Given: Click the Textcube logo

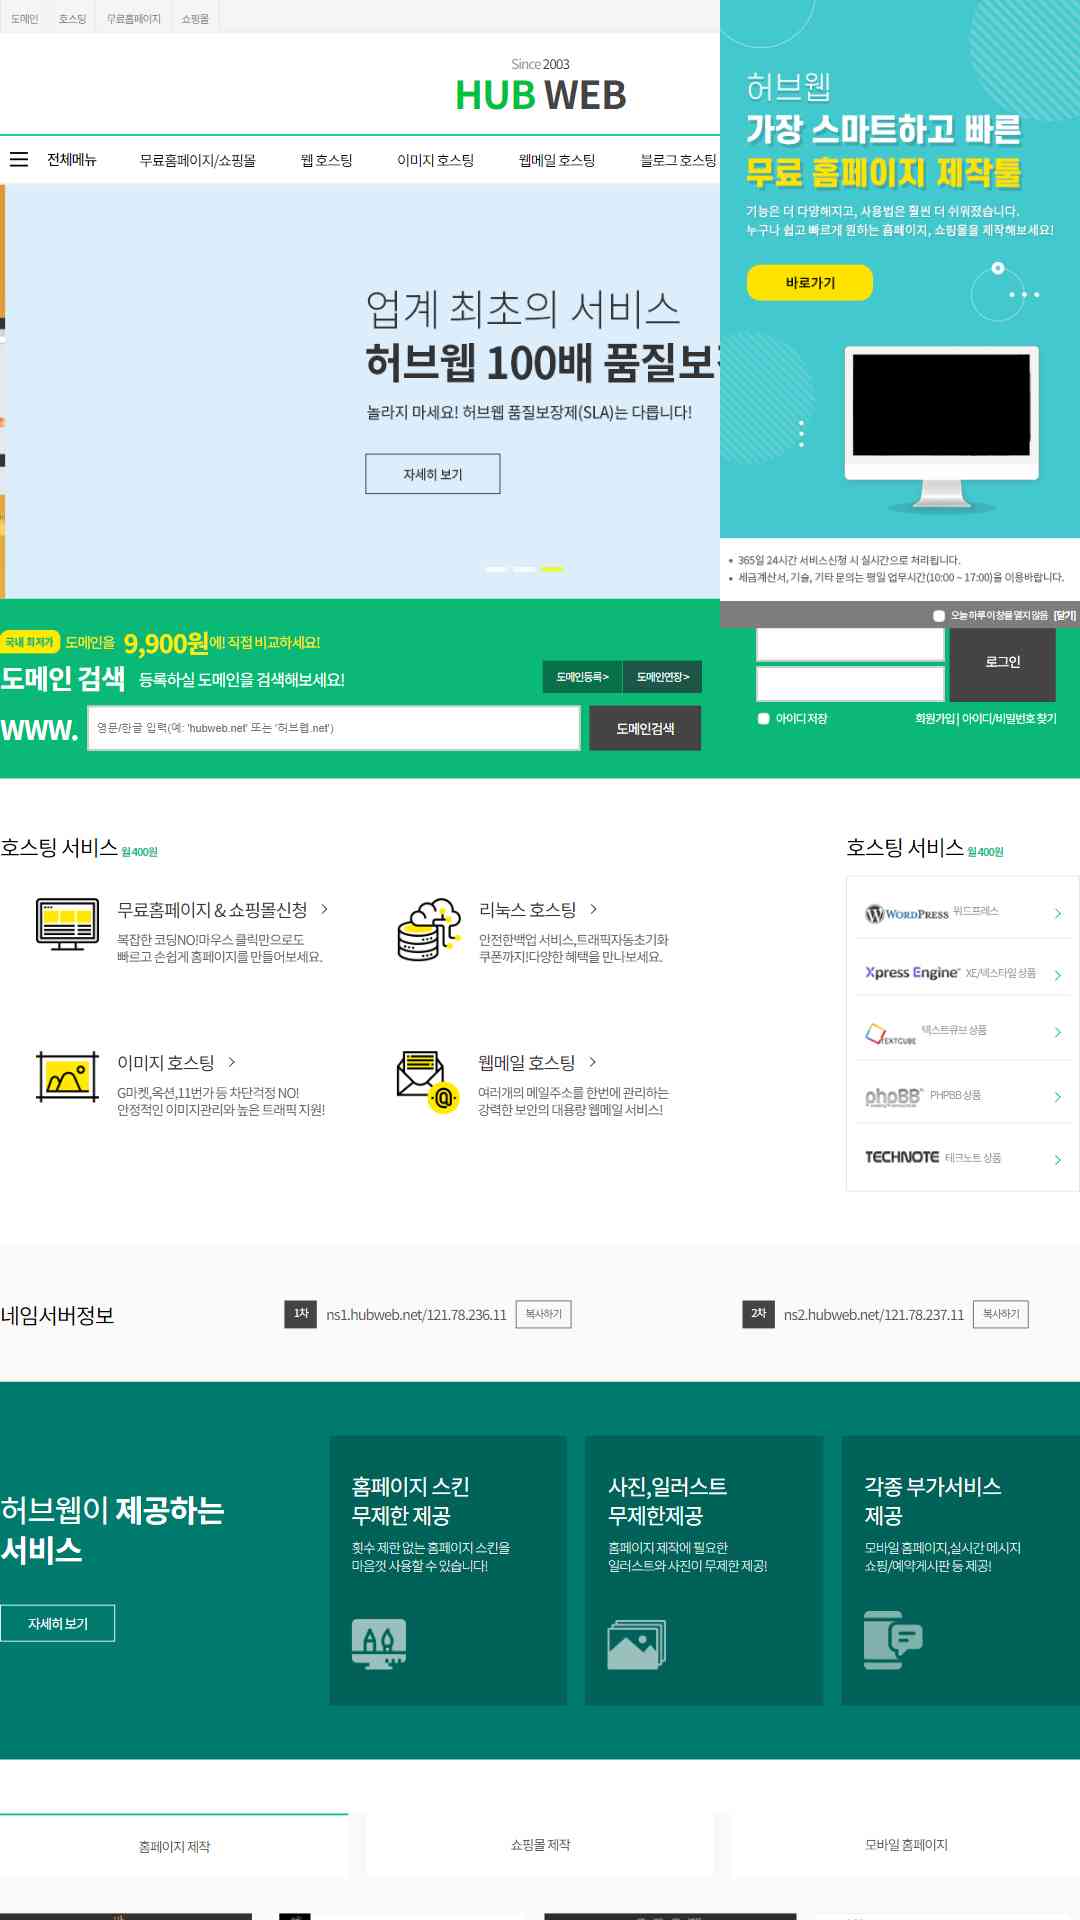Looking at the screenshot, I should point(890,1034).
